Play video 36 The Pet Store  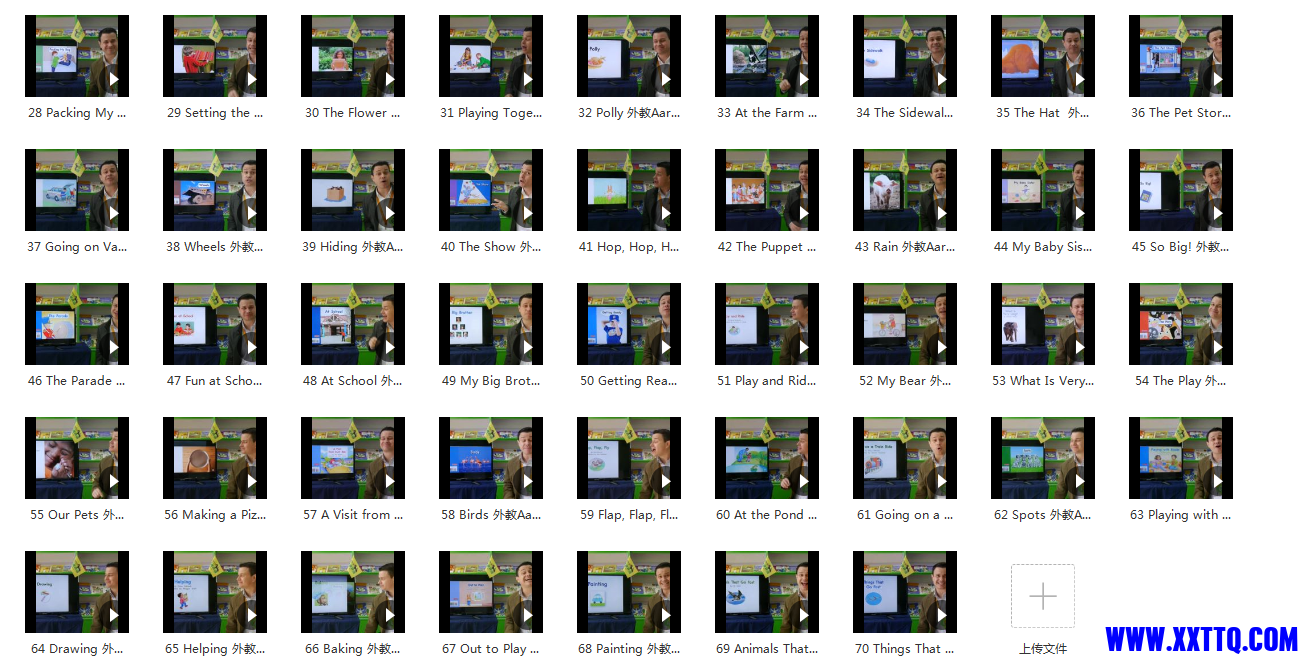tap(1181, 56)
